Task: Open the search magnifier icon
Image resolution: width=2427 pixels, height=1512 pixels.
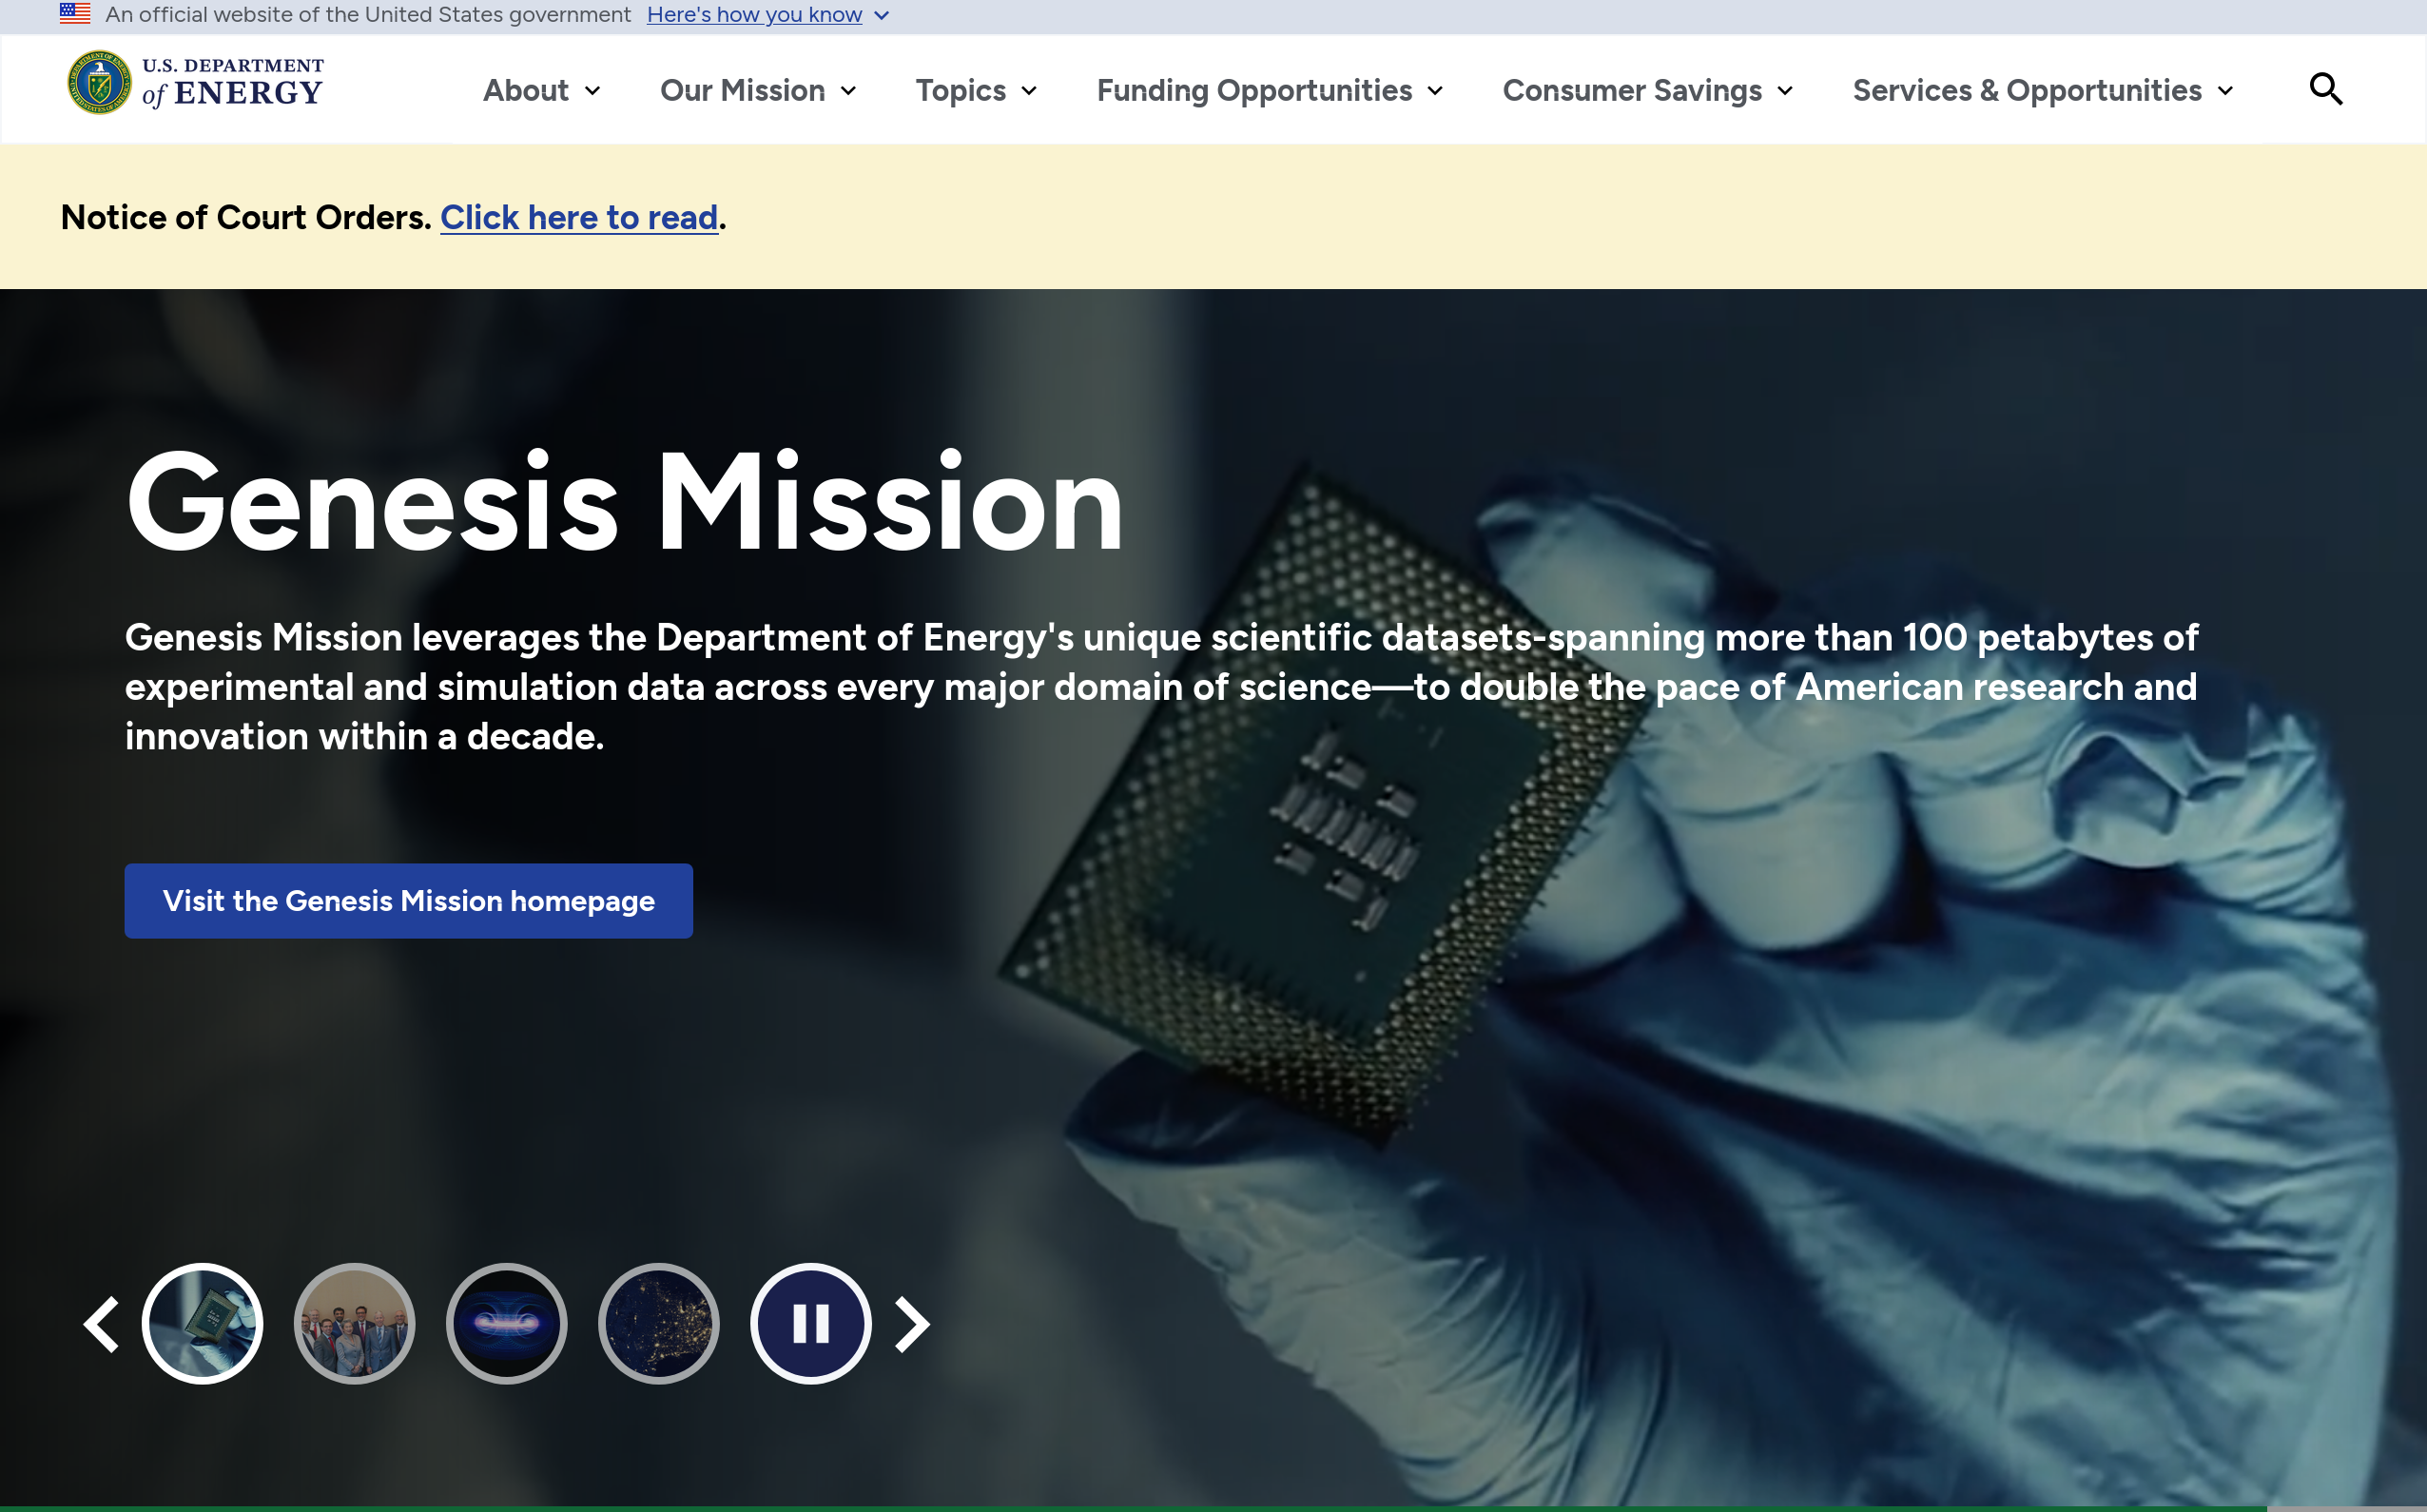Action: [2325, 89]
